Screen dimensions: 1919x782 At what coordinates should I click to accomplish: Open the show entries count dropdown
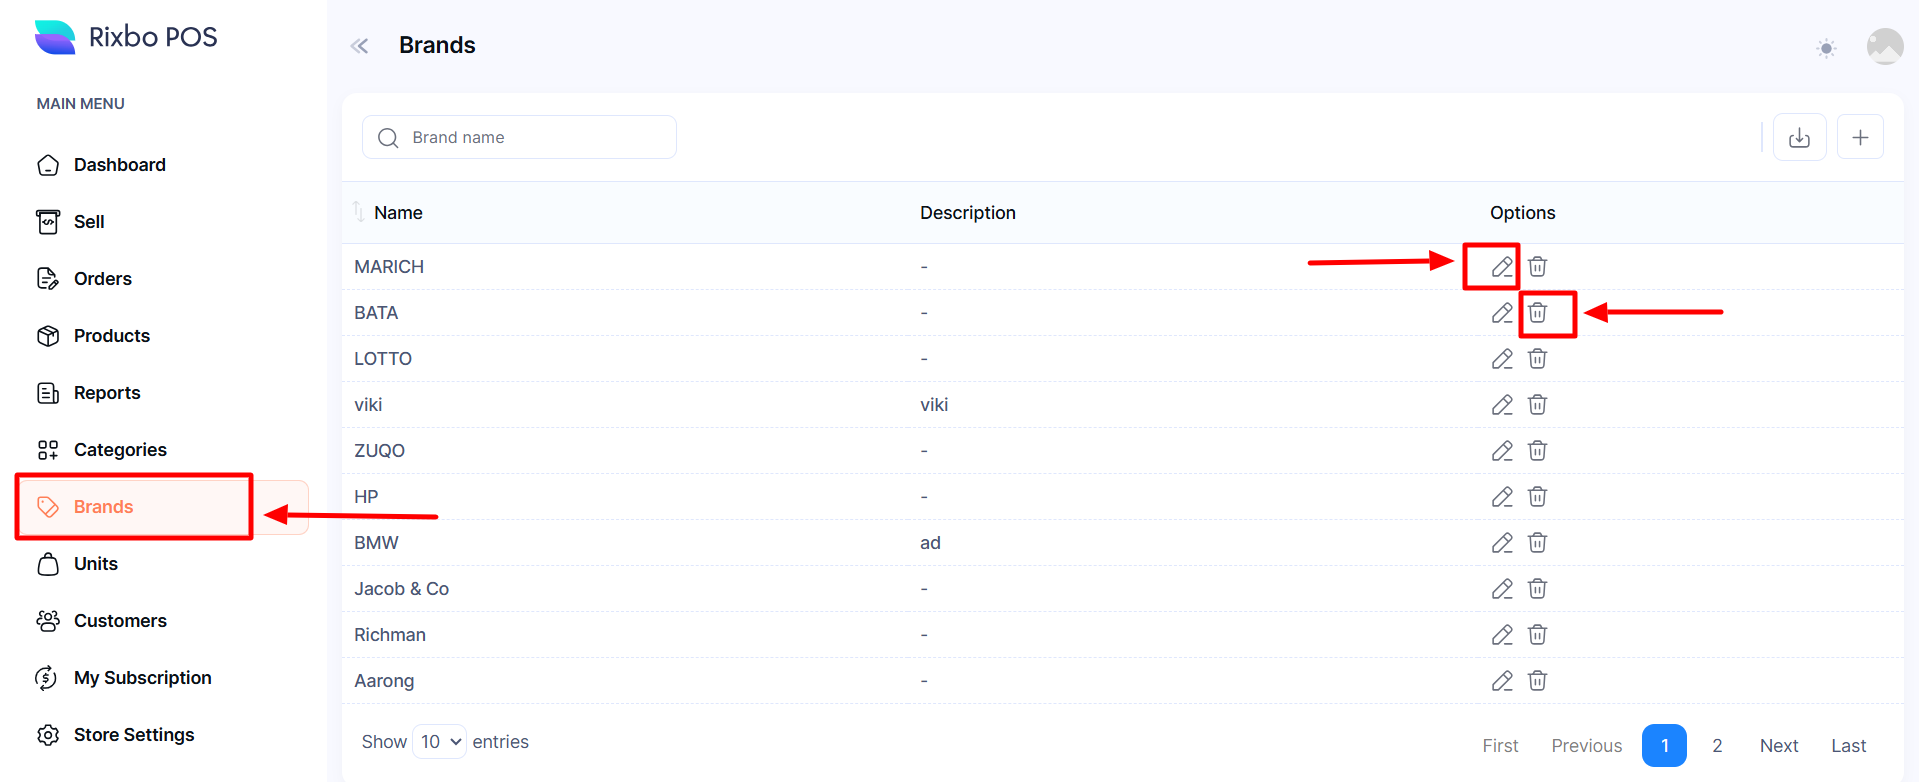click(x=440, y=742)
